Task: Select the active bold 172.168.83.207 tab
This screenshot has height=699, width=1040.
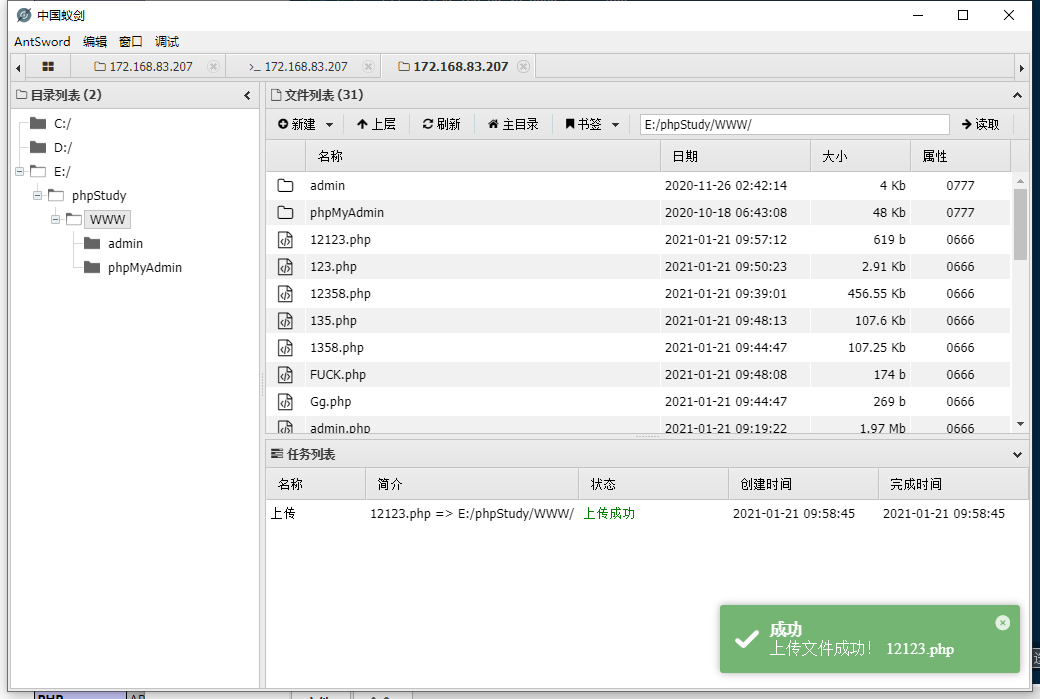Action: click(453, 66)
